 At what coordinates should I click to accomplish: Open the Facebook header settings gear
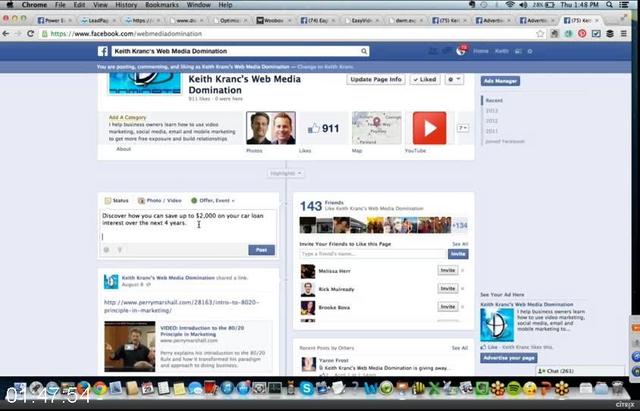[530, 51]
